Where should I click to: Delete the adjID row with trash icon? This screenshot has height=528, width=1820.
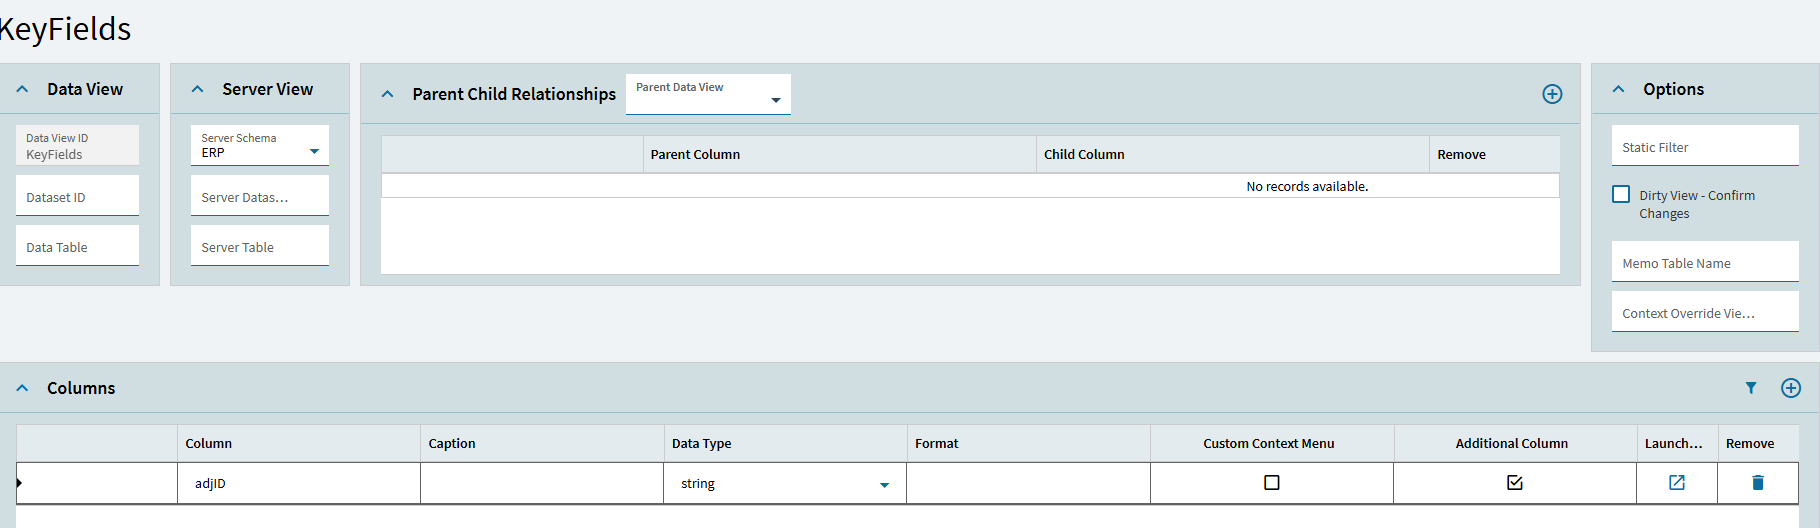tap(1758, 483)
